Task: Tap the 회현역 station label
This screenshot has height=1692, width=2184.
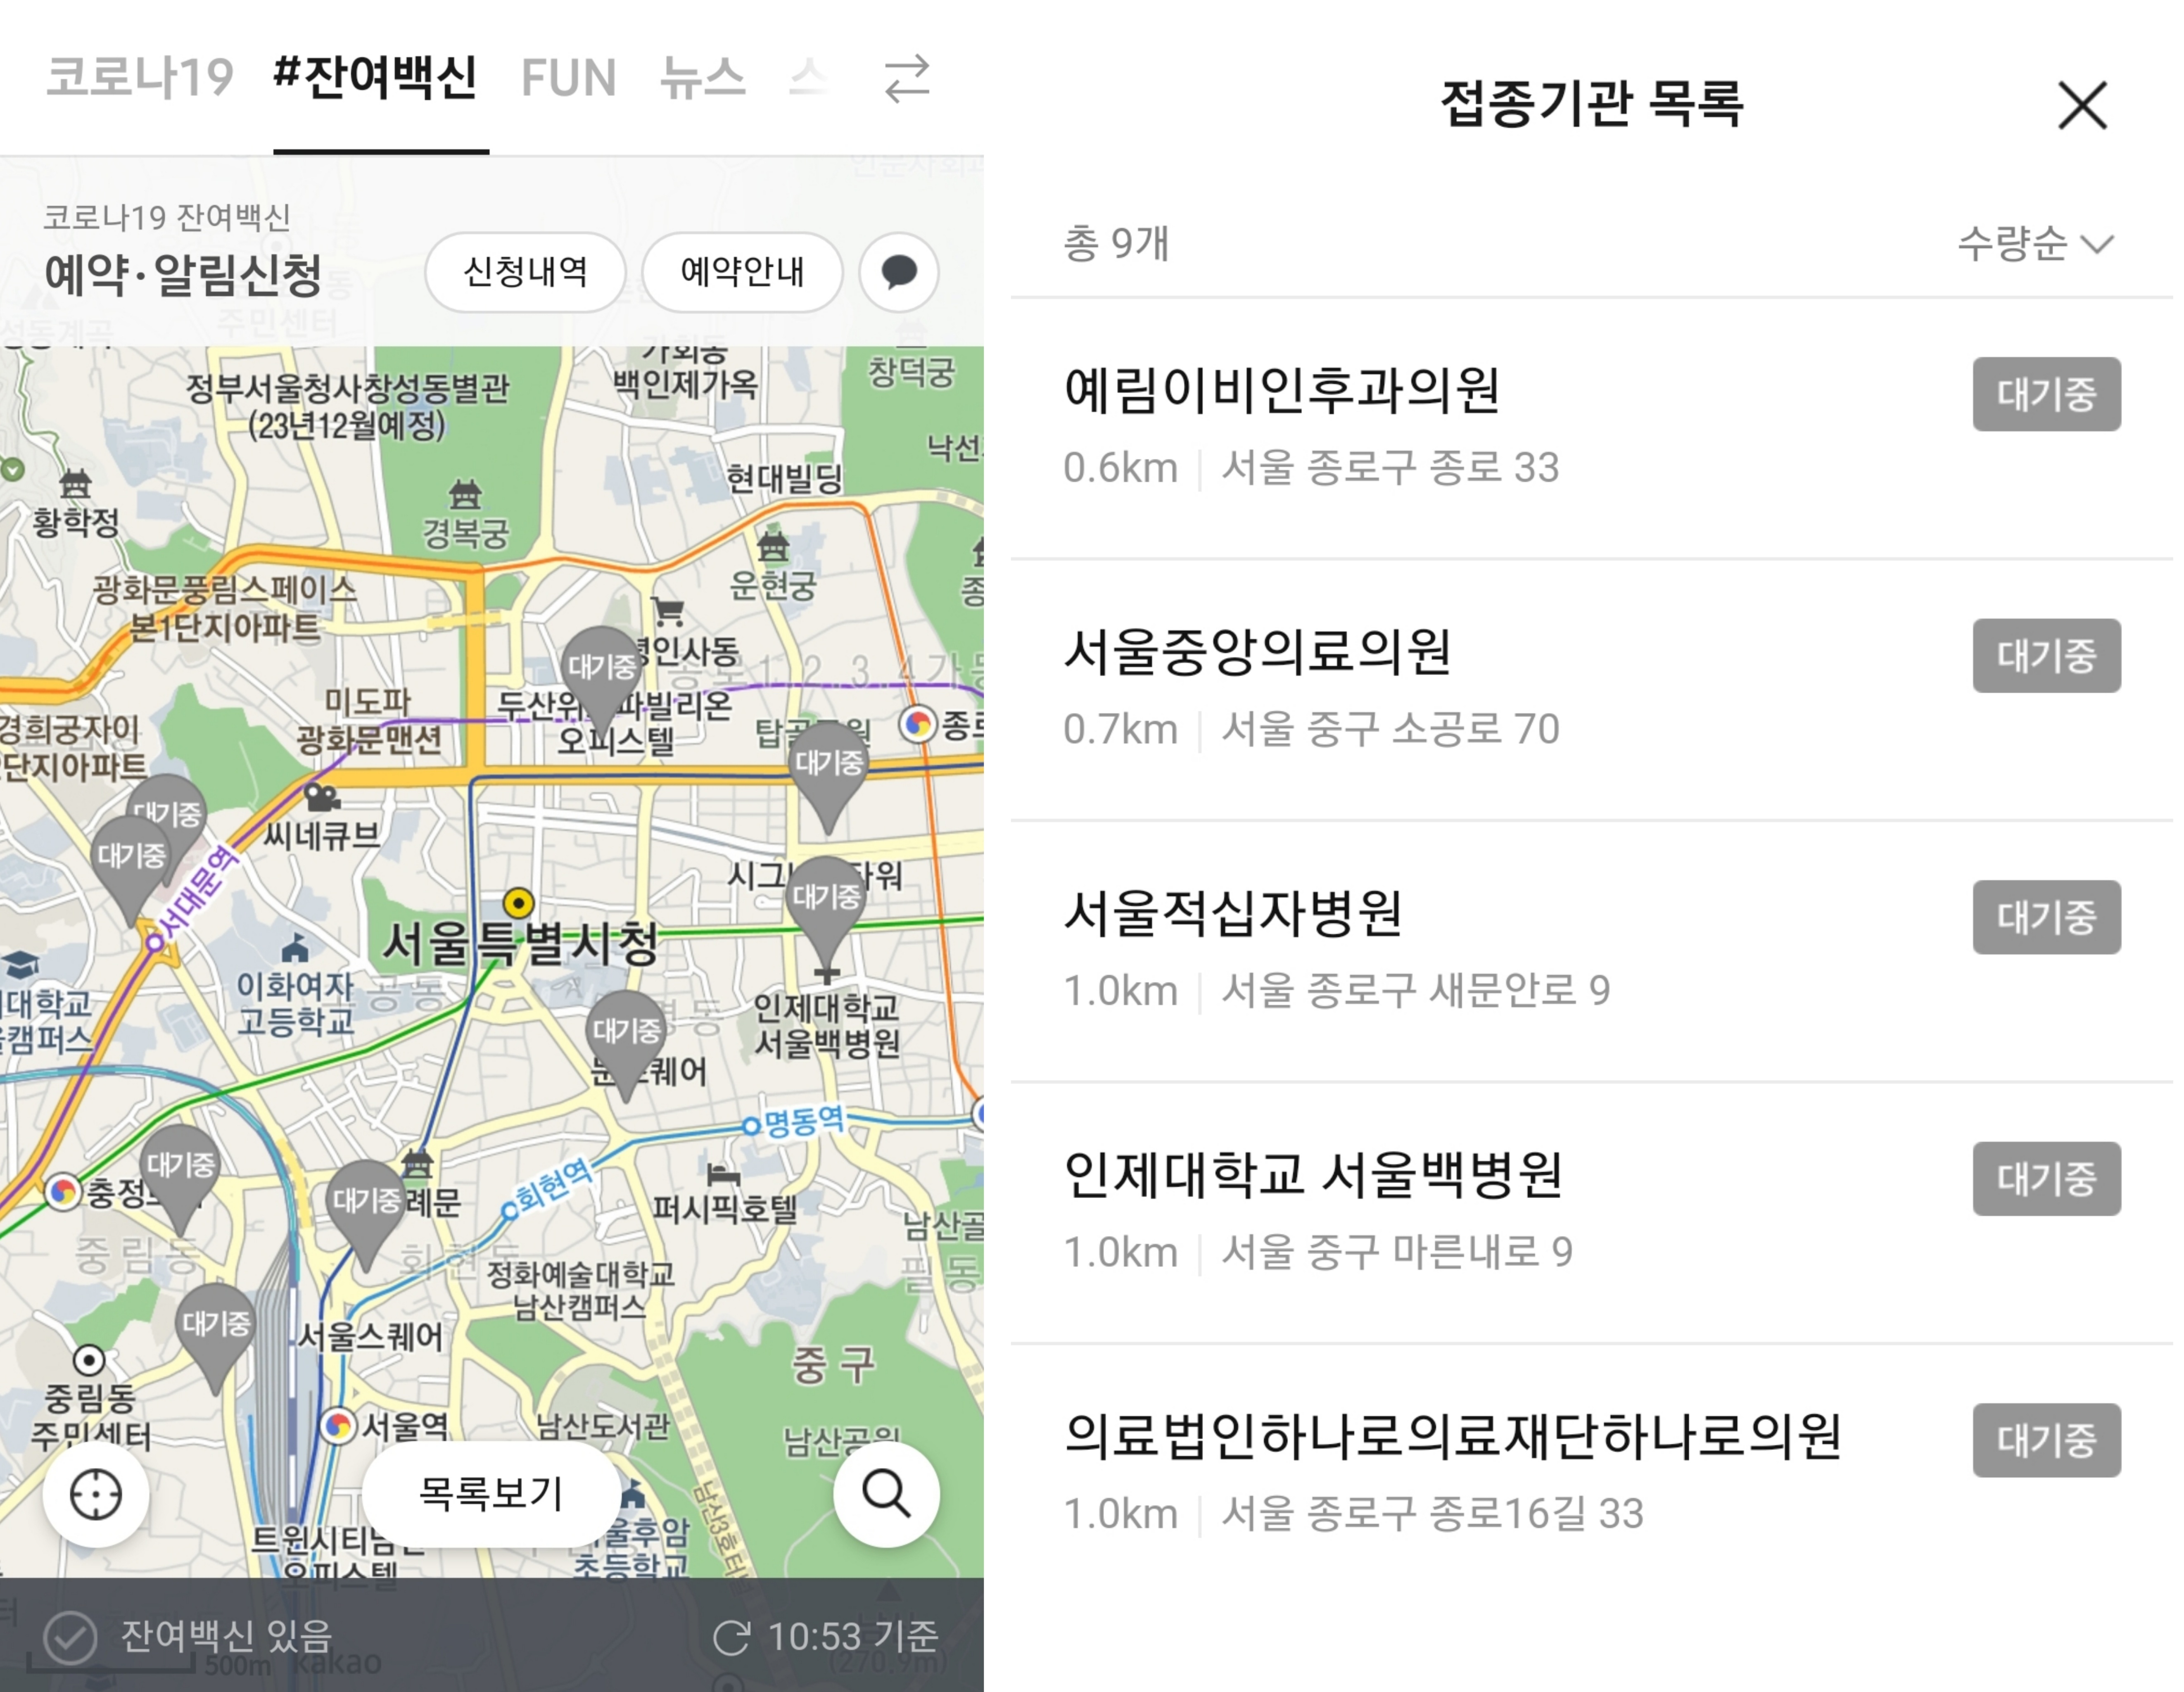Action: pyautogui.click(x=553, y=1185)
